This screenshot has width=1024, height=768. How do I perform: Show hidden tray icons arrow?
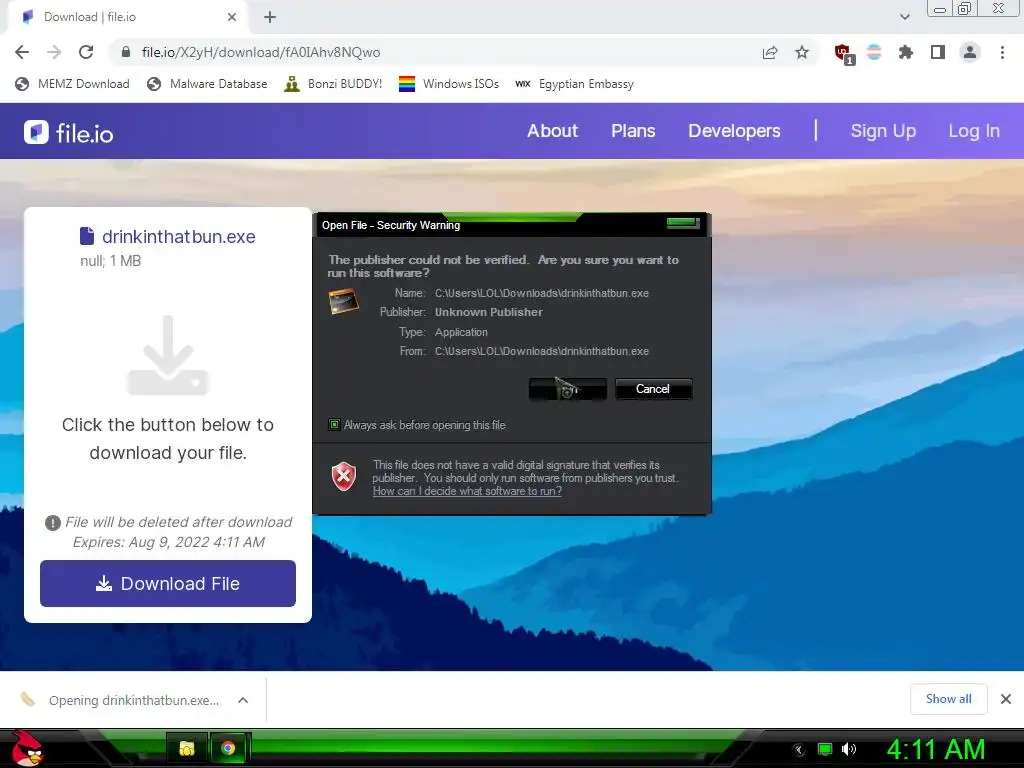coord(798,749)
